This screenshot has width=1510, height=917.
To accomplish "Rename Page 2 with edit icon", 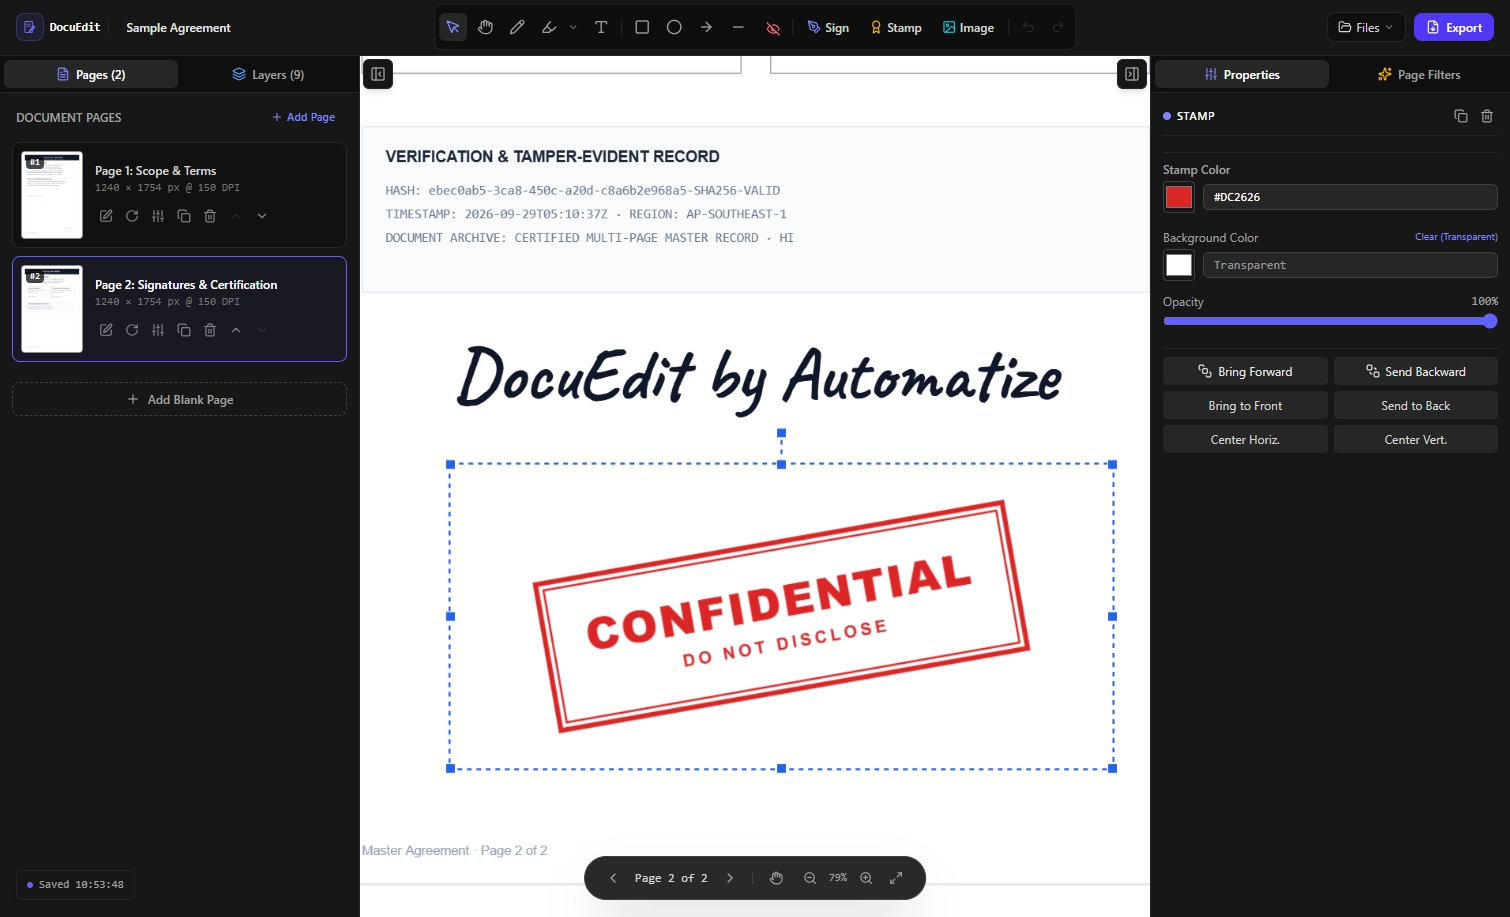I will [106, 330].
